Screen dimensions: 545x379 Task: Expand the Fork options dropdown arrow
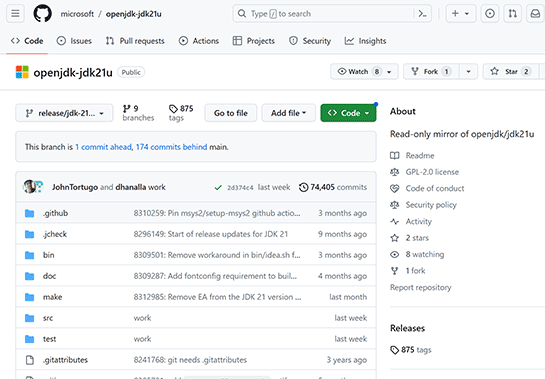coord(468,72)
